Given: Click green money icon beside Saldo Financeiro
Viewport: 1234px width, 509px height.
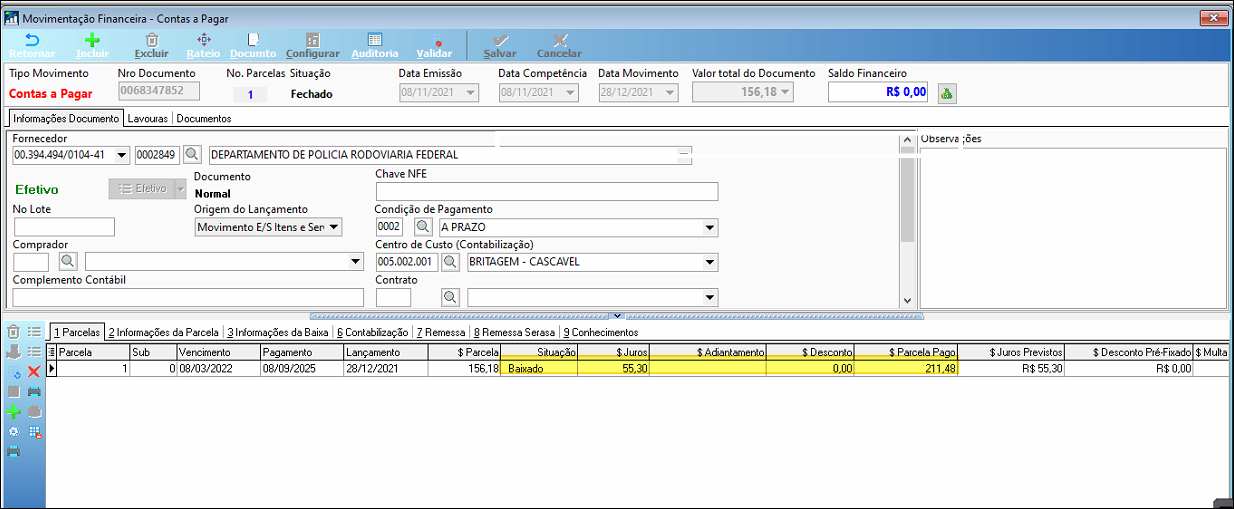Looking at the screenshot, I should [x=946, y=92].
